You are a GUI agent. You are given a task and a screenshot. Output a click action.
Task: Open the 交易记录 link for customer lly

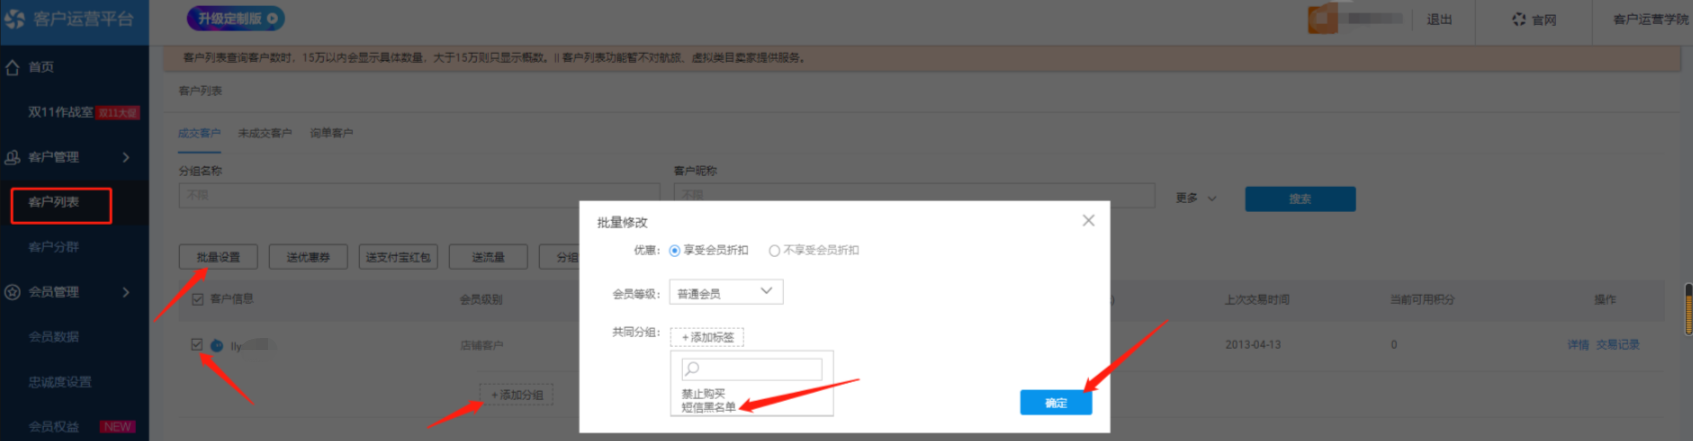1618,345
